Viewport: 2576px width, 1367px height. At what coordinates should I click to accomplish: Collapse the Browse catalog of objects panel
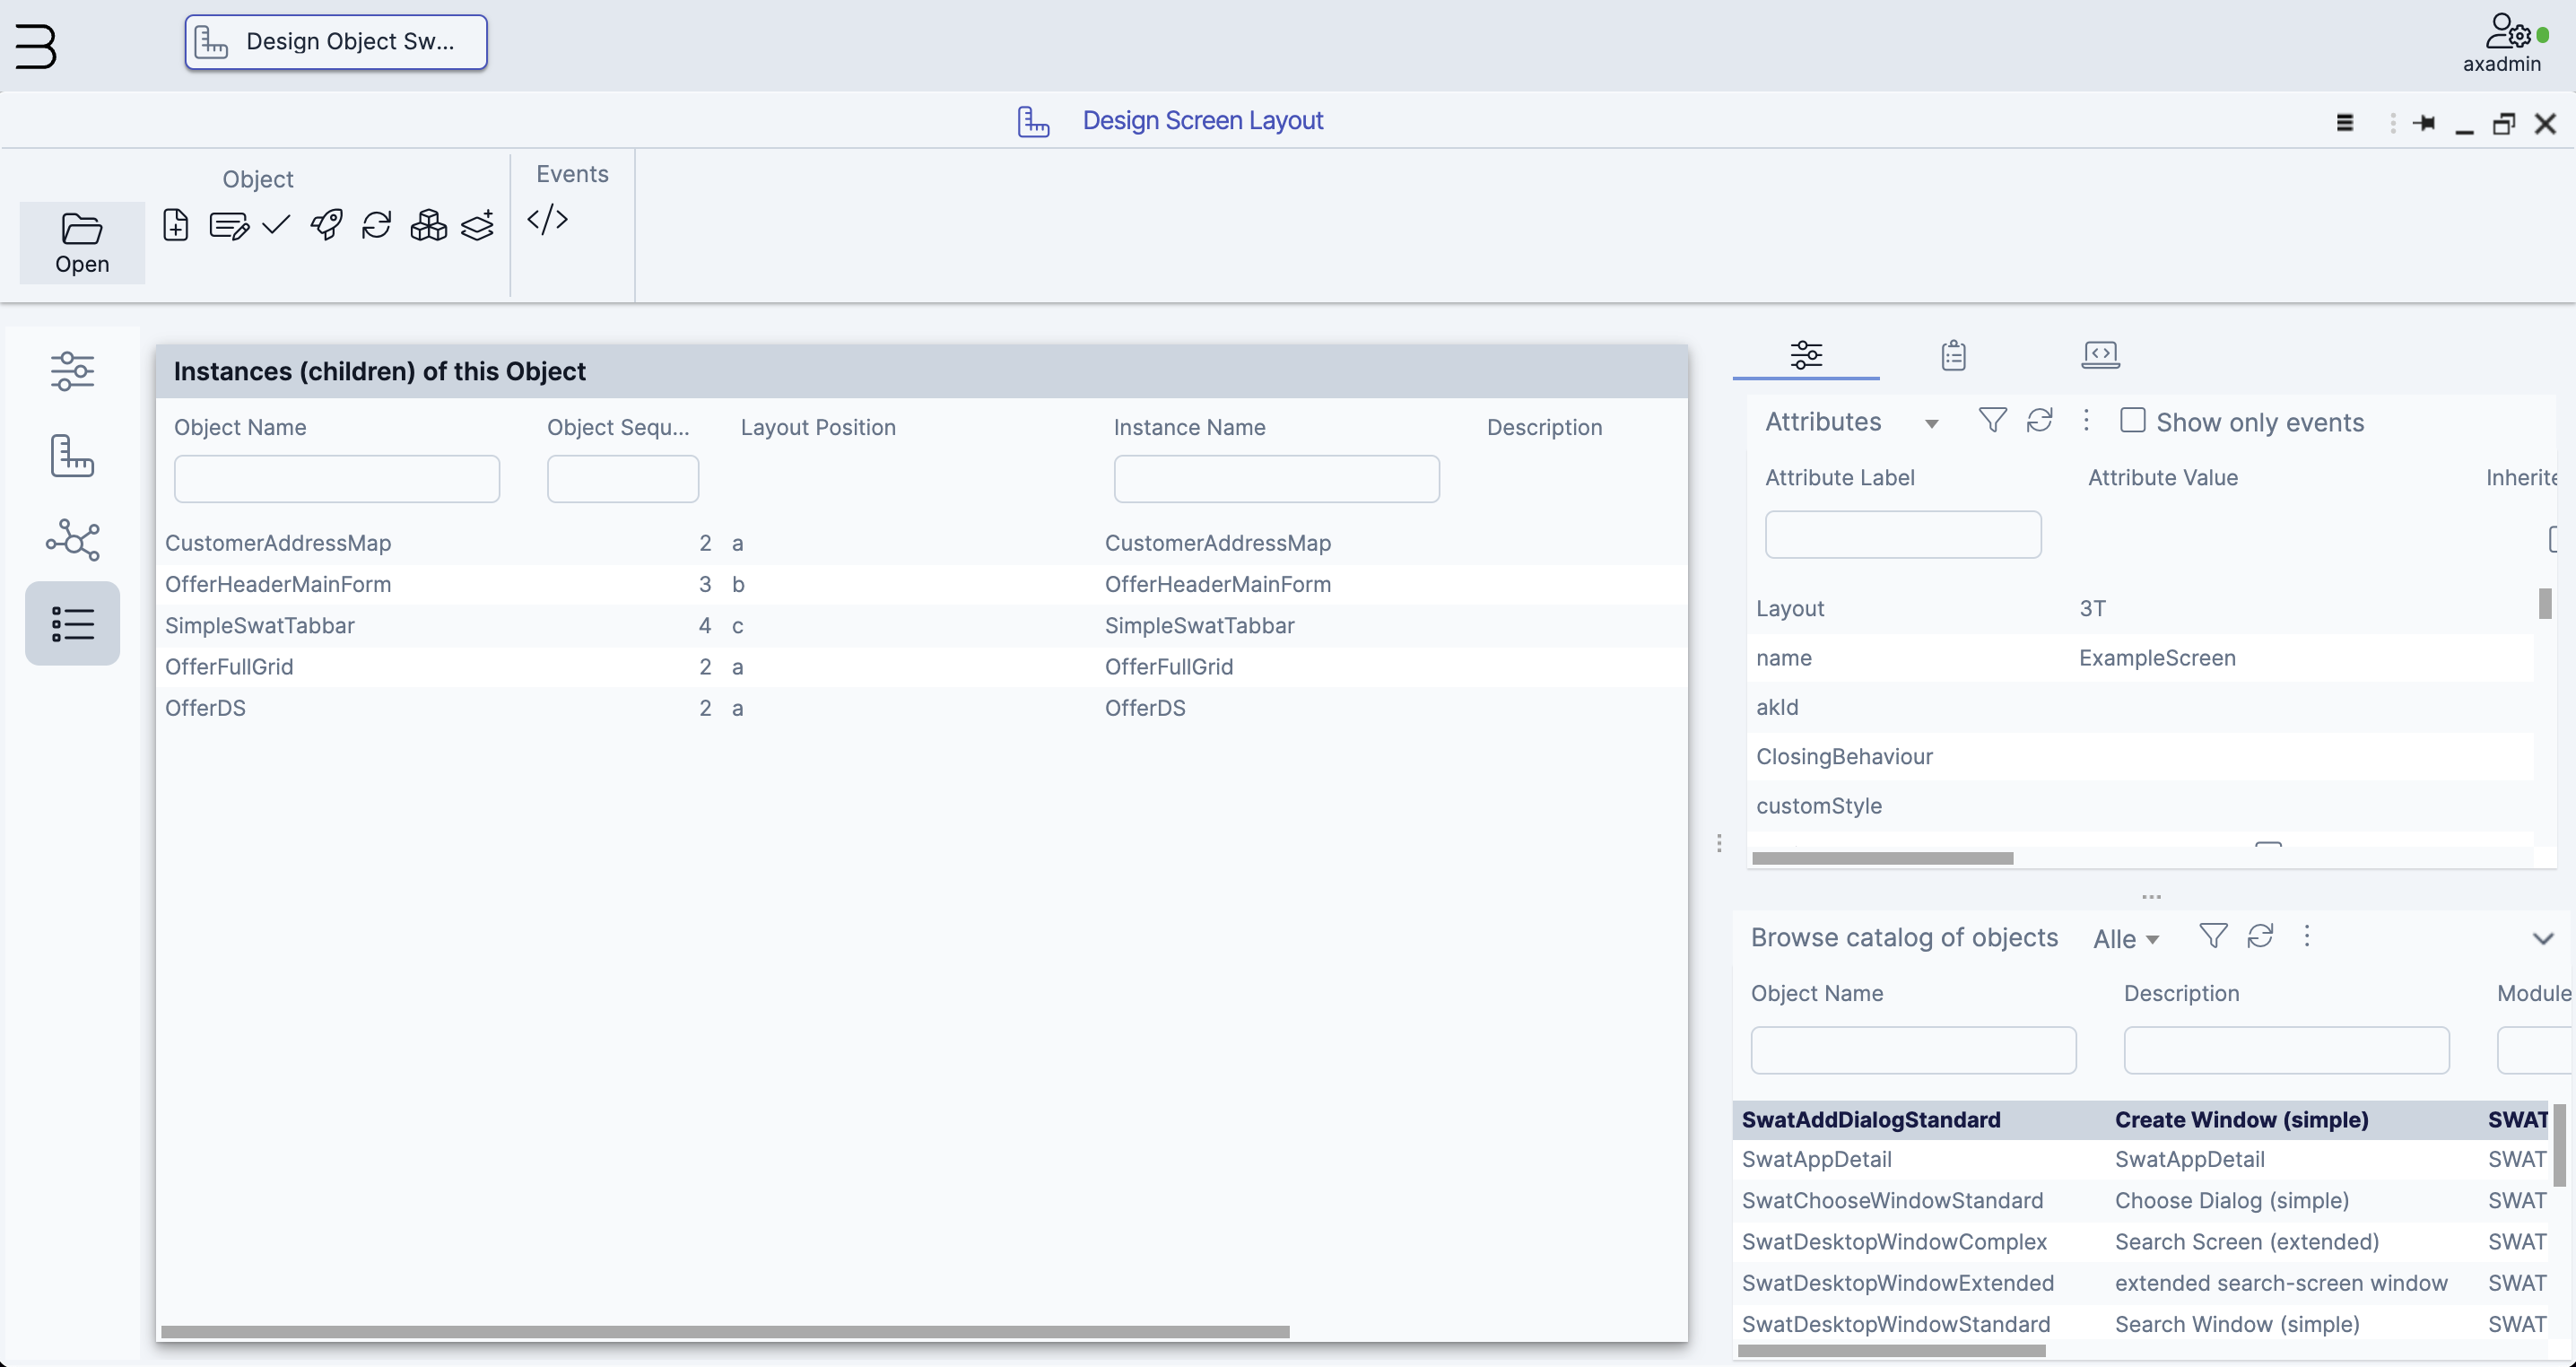[2543, 939]
